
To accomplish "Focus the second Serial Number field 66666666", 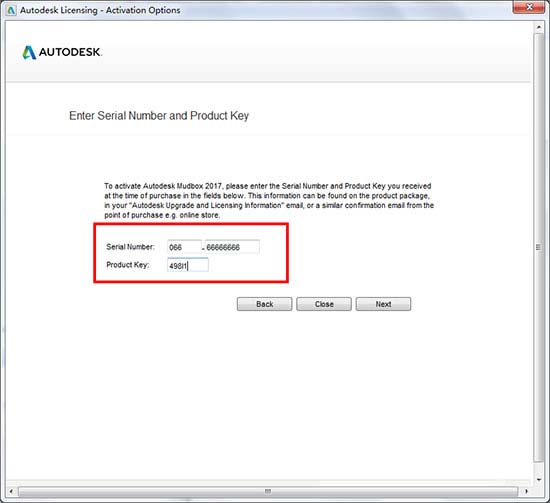I will click(x=232, y=247).
